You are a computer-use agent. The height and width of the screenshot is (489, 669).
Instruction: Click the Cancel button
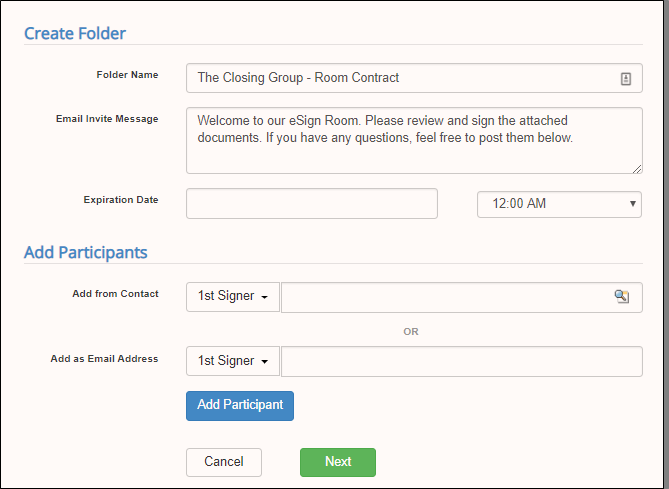click(x=224, y=462)
